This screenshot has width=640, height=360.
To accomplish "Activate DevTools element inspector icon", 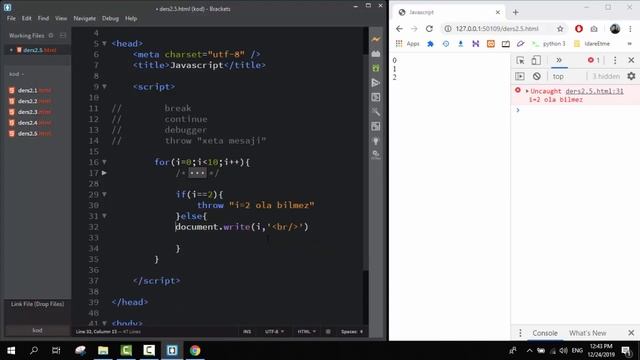I will pyautogui.click(x=520, y=60).
